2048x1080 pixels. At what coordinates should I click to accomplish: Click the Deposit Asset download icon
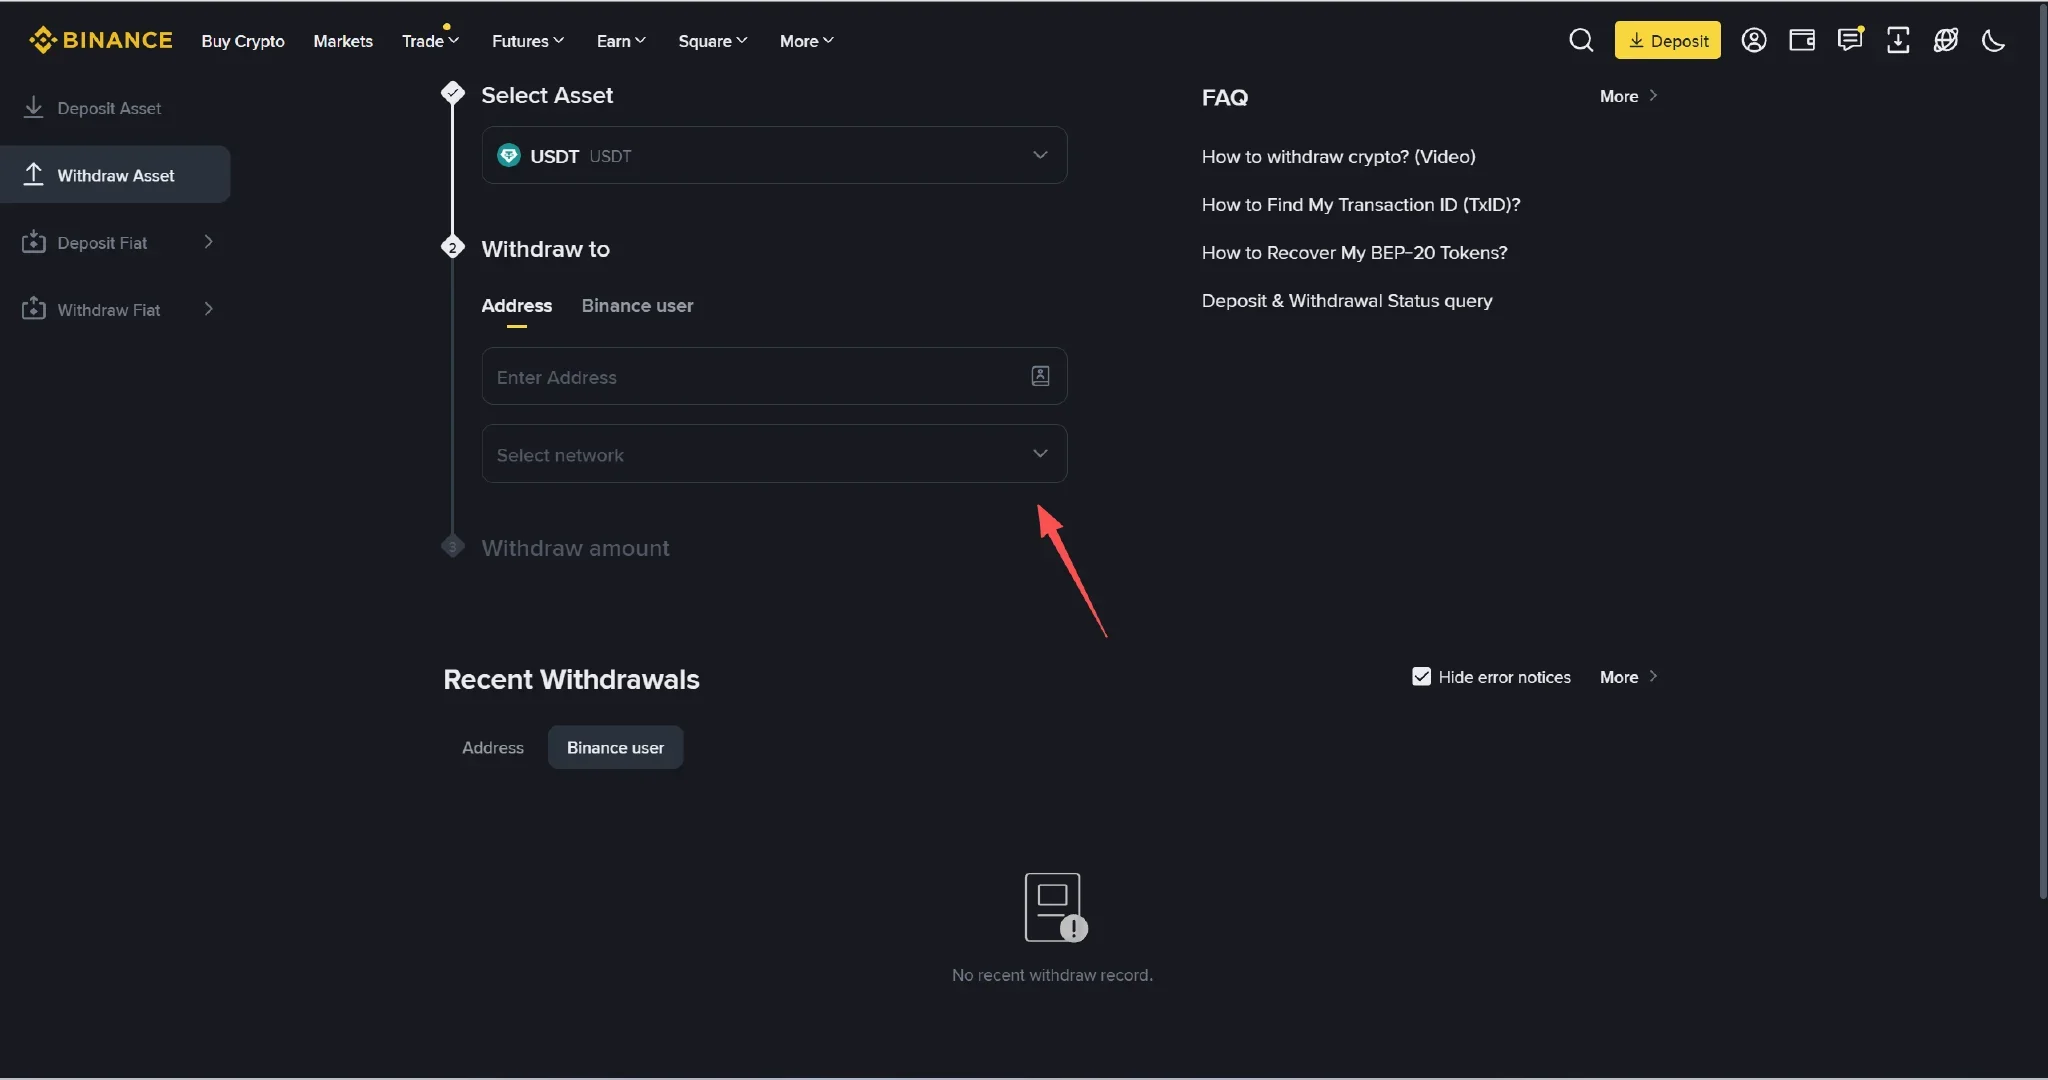point(33,107)
